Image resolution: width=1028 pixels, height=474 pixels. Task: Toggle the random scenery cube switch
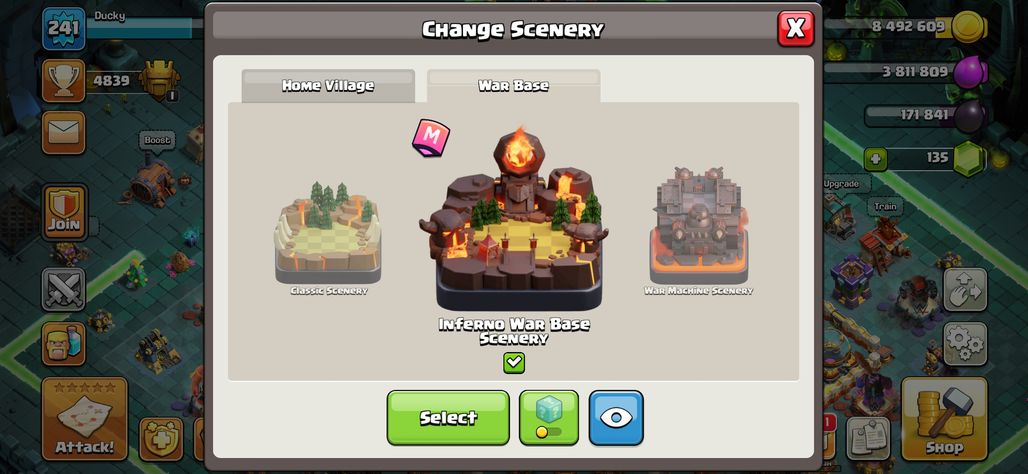[x=549, y=418]
